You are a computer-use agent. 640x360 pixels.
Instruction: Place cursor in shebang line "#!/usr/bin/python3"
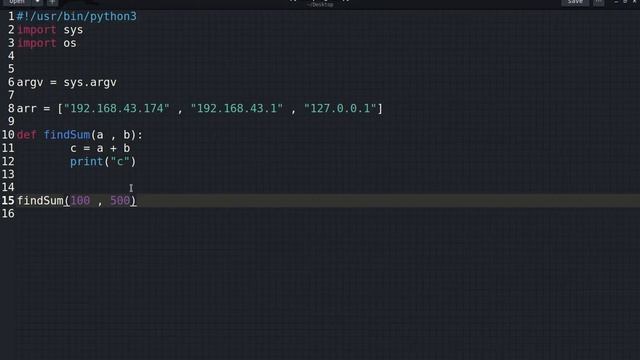[x=77, y=17]
